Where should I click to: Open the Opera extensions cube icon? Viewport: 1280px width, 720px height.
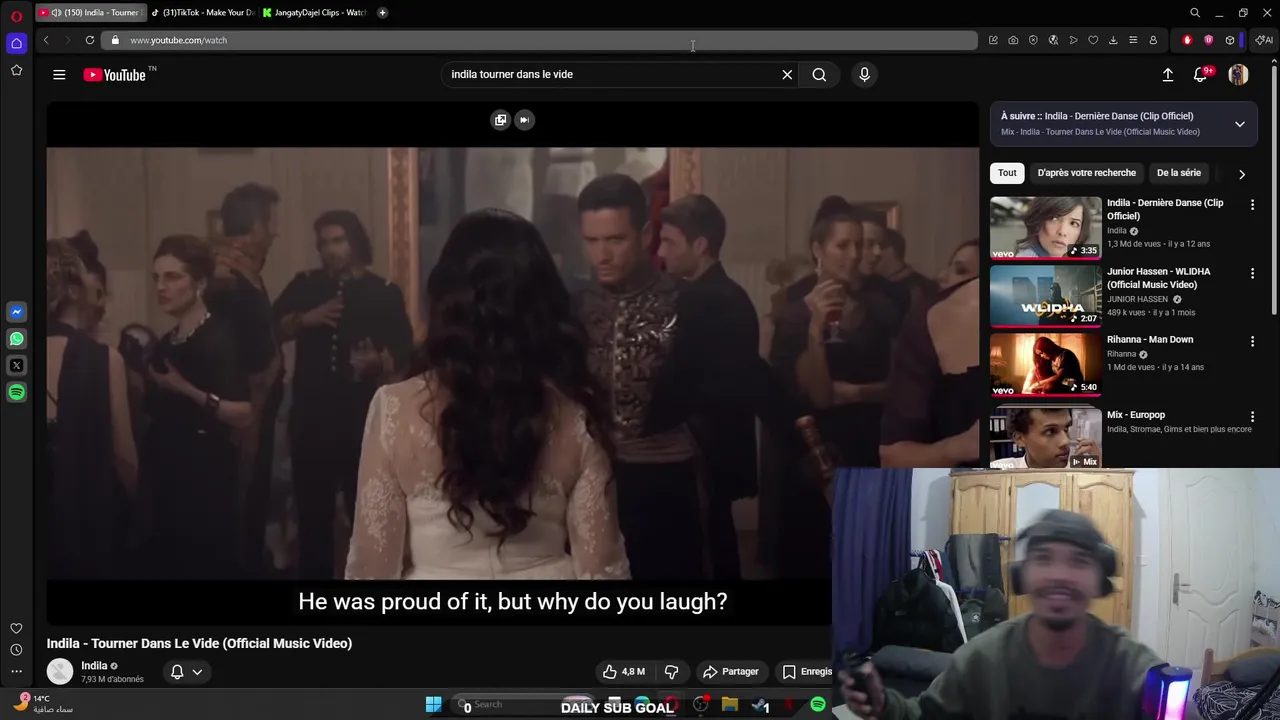pyautogui.click(x=1230, y=40)
